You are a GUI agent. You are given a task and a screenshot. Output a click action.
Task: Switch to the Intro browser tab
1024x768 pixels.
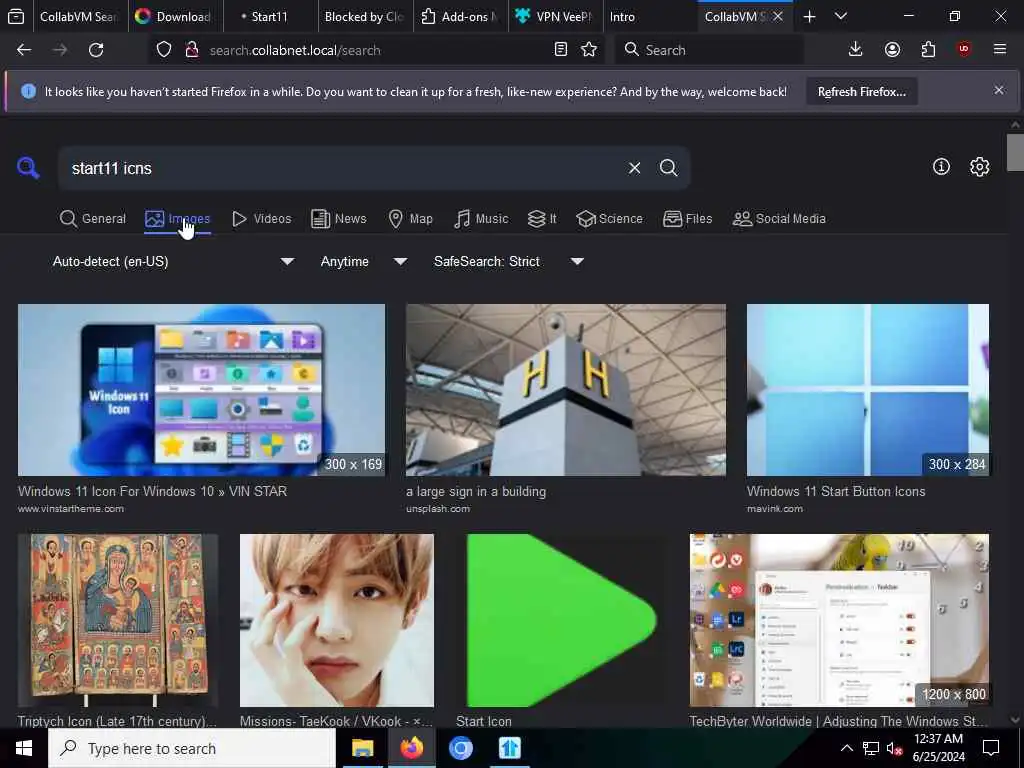[650, 16]
